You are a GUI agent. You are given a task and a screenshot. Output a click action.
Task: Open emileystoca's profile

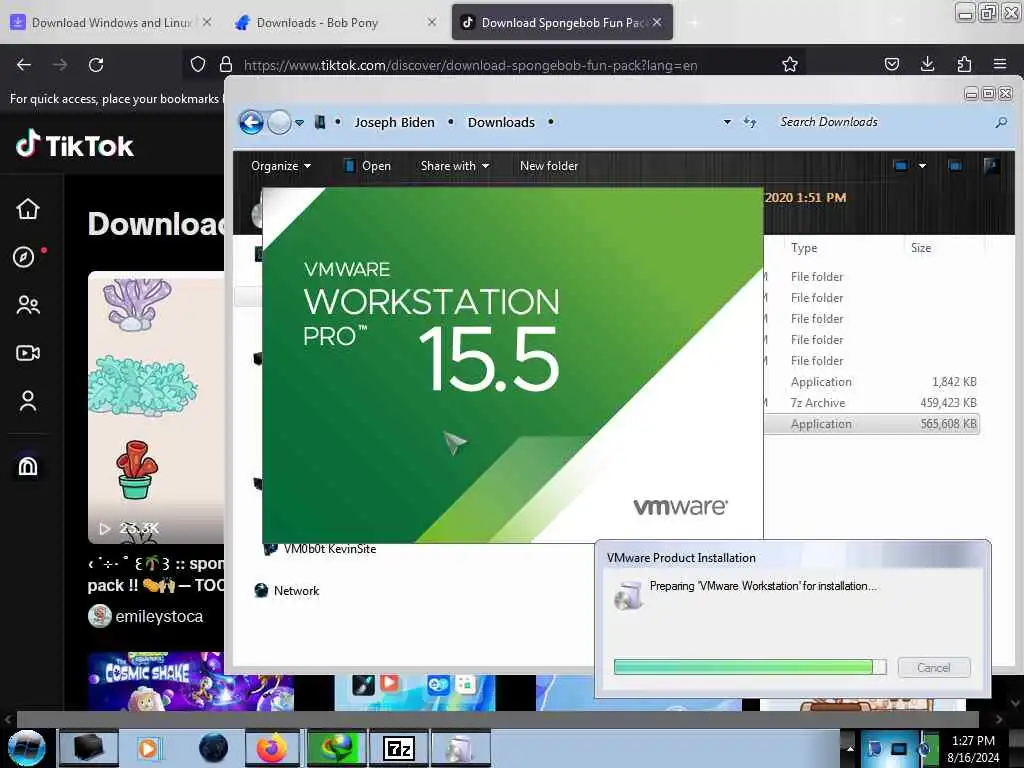pyautogui.click(x=159, y=616)
